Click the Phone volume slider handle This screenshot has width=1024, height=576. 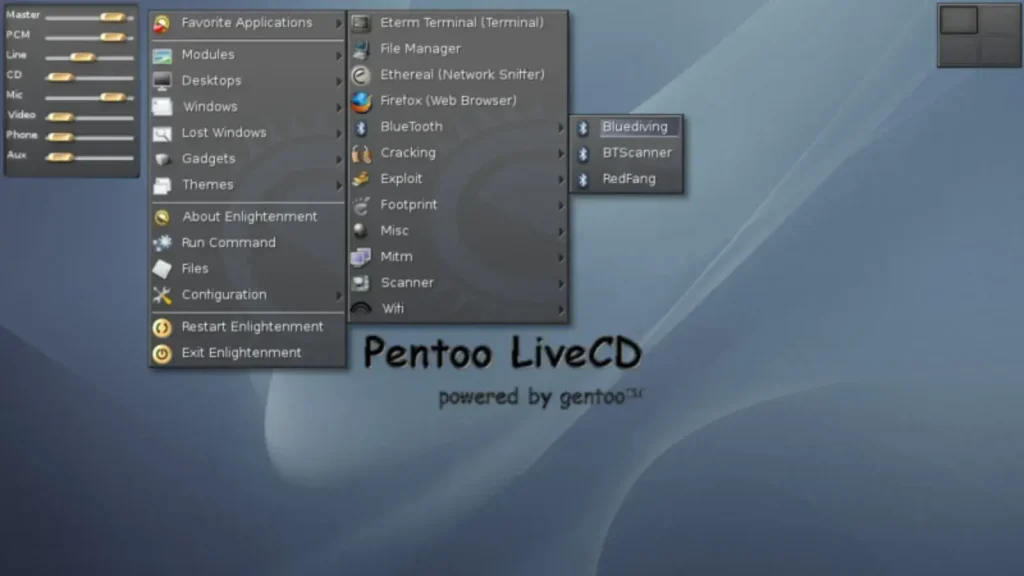click(60, 137)
